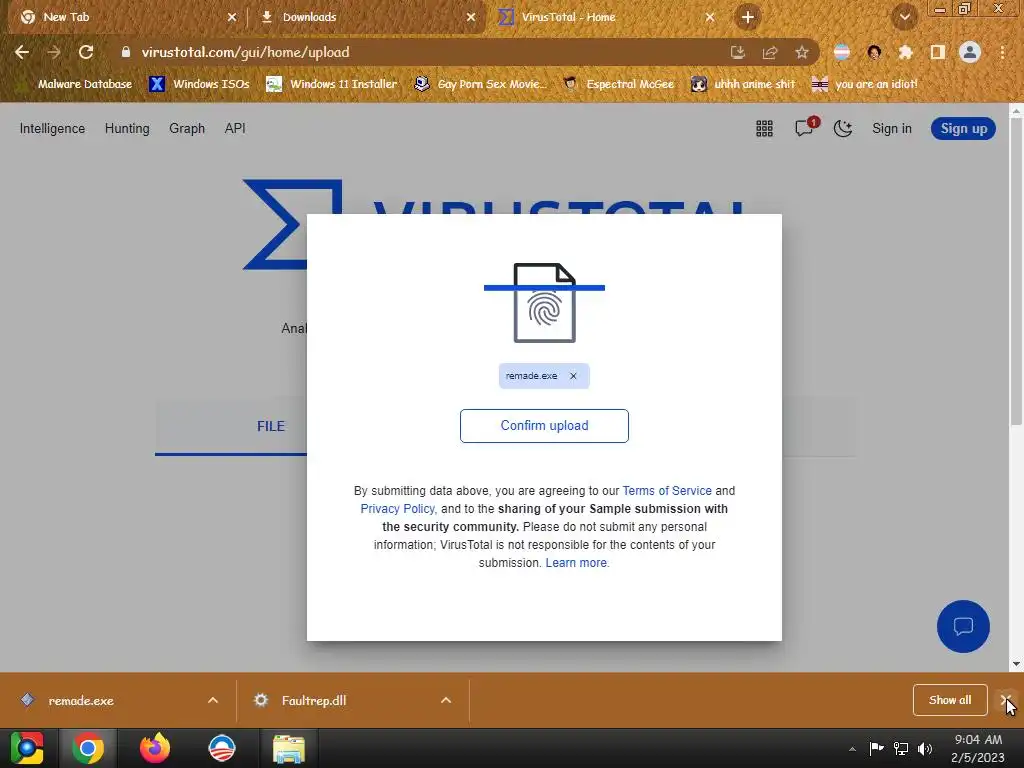The height and width of the screenshot is (768, 1024).
Task: Bookmark this page with the star
Action: (x=802, y=52)
